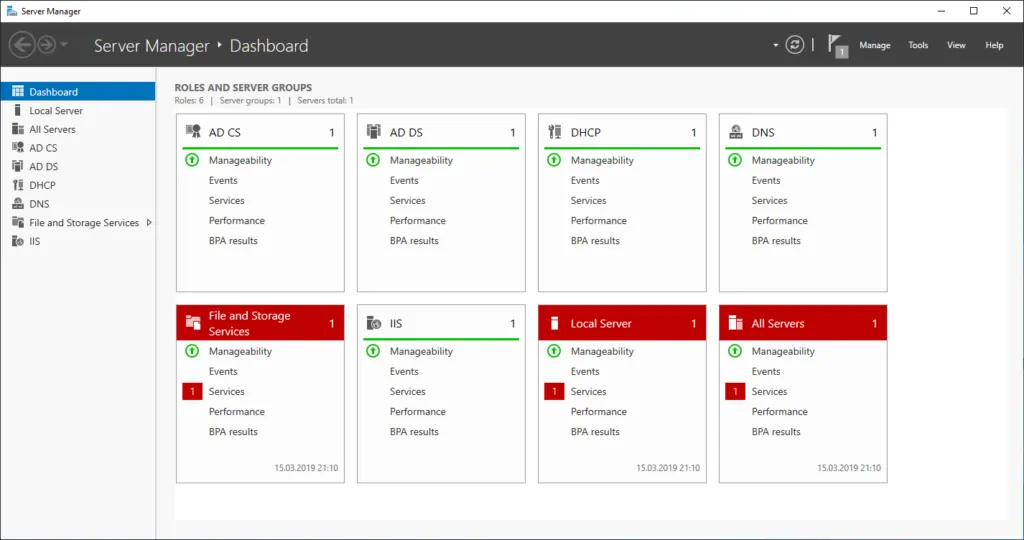Viewport: 1024px width, 540px height.
Task: Click File and Storage Services tile icon
Action: coord(193,323)
